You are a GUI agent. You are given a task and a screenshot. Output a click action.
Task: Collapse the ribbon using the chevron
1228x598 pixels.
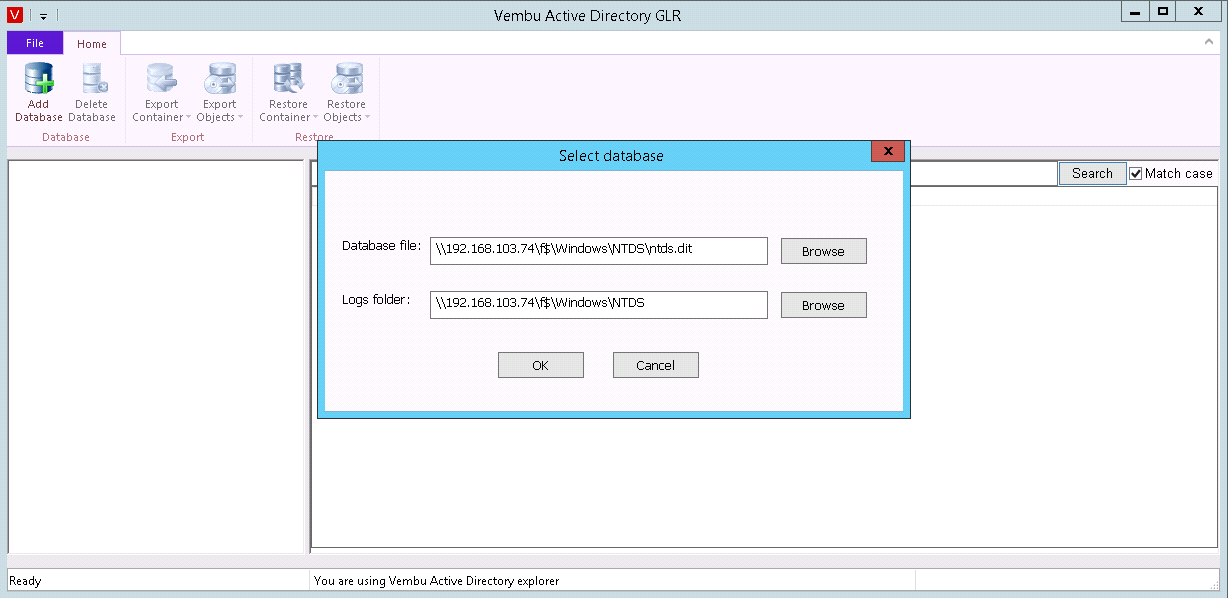(1209, 43)
